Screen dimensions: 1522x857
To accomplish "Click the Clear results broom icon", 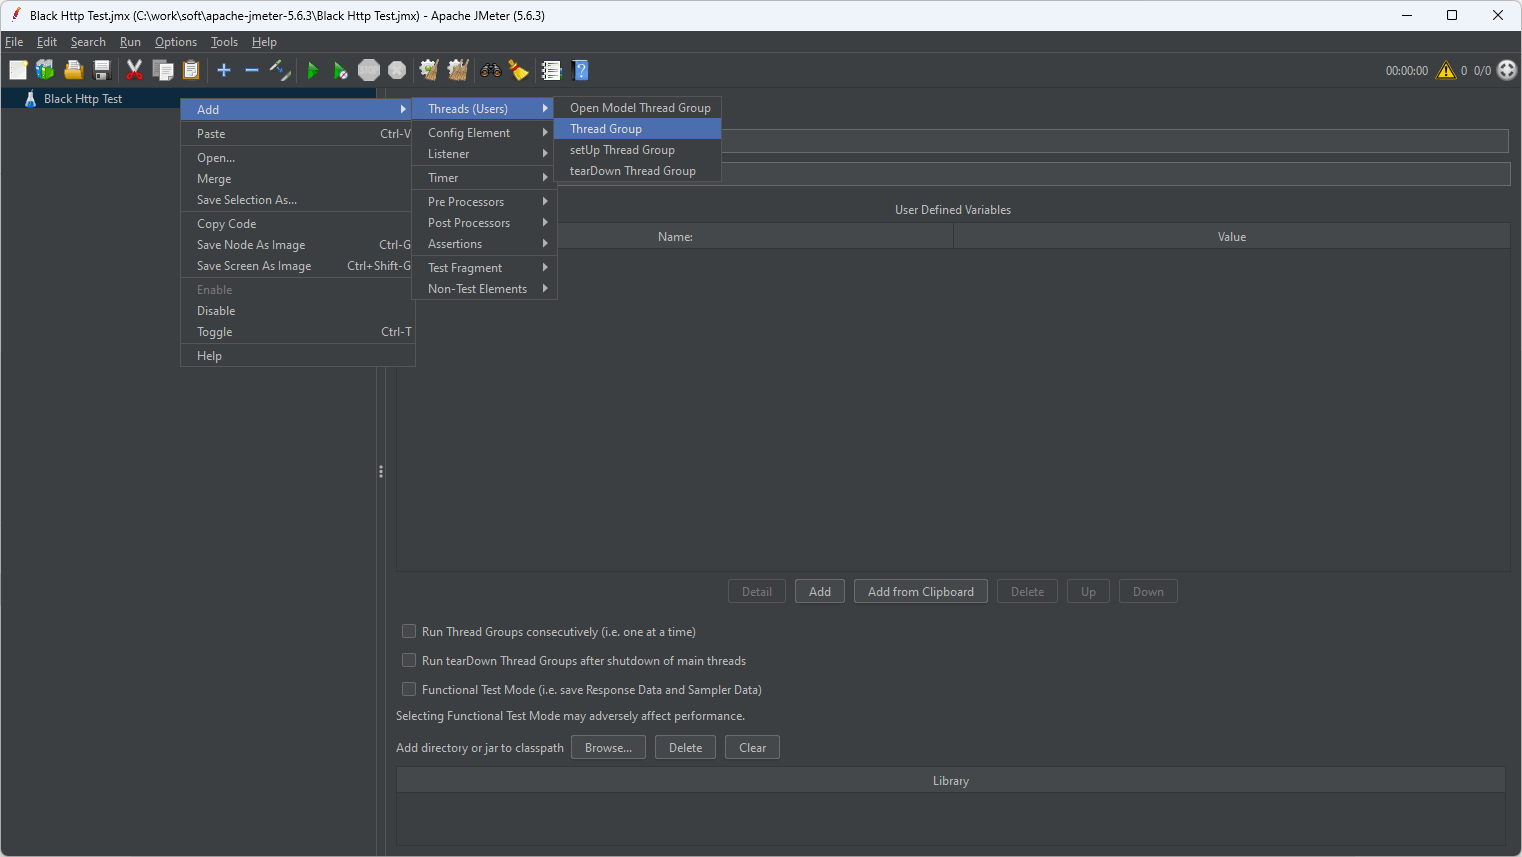I will coord(429,70).
